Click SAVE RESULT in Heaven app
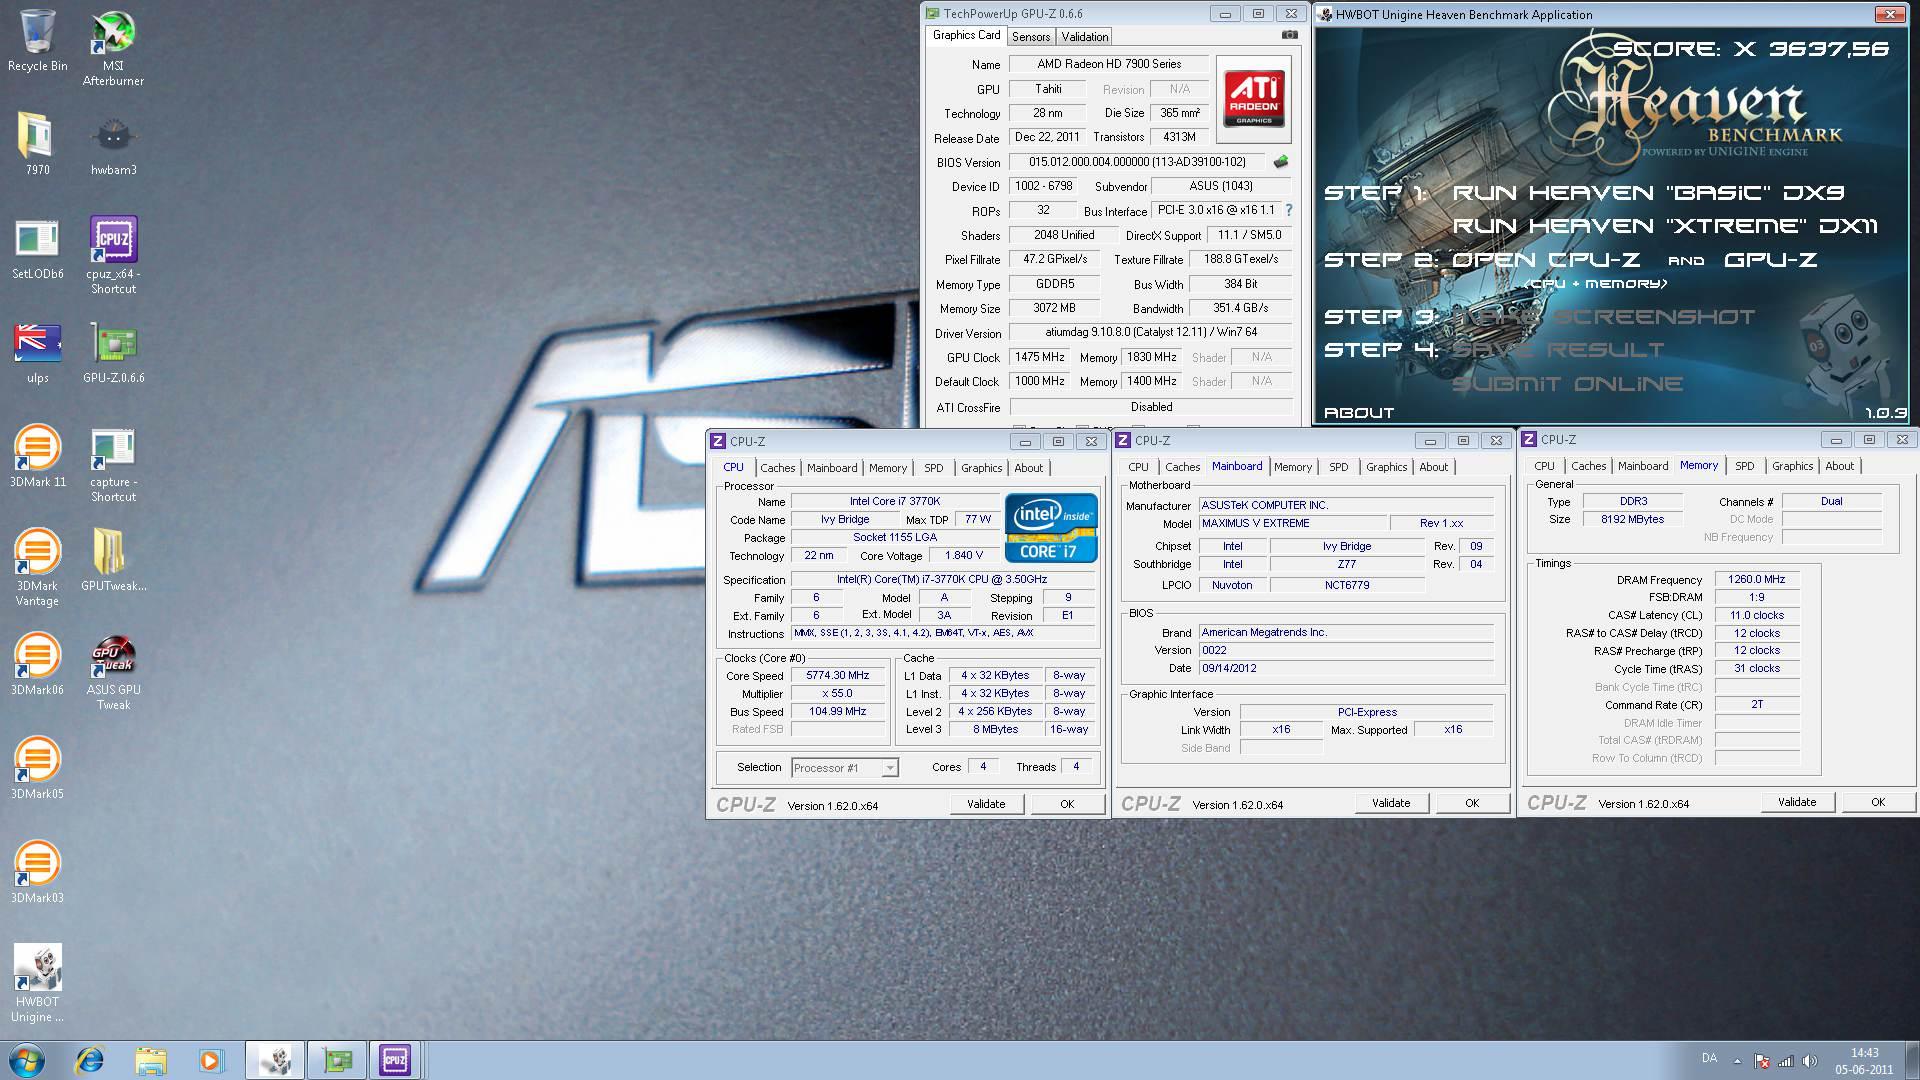Screen dimensions: 1920x1080 1558,350
